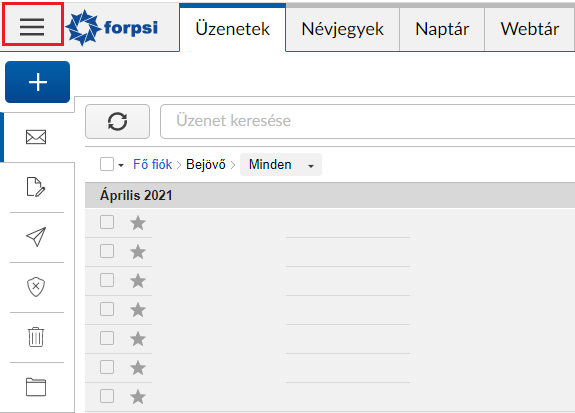Click the forpsi logo
575x413 pixels.
click(112, 28)
